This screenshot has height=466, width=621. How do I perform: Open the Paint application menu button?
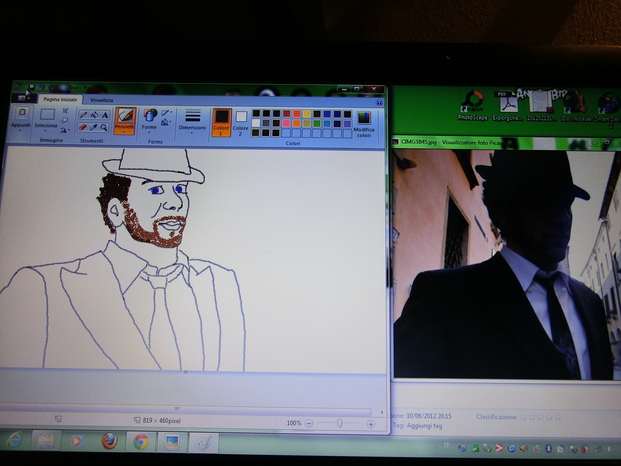click(23, 98)
